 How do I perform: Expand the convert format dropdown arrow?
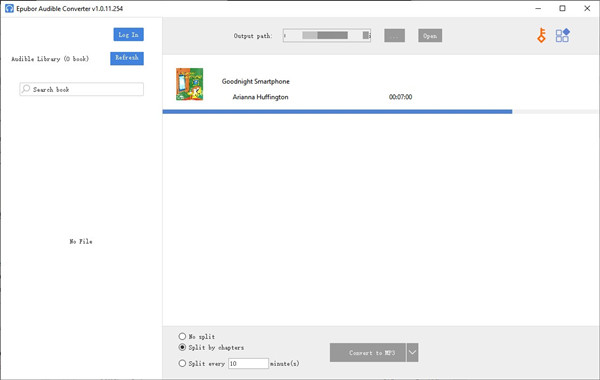(x=412, y=352)
